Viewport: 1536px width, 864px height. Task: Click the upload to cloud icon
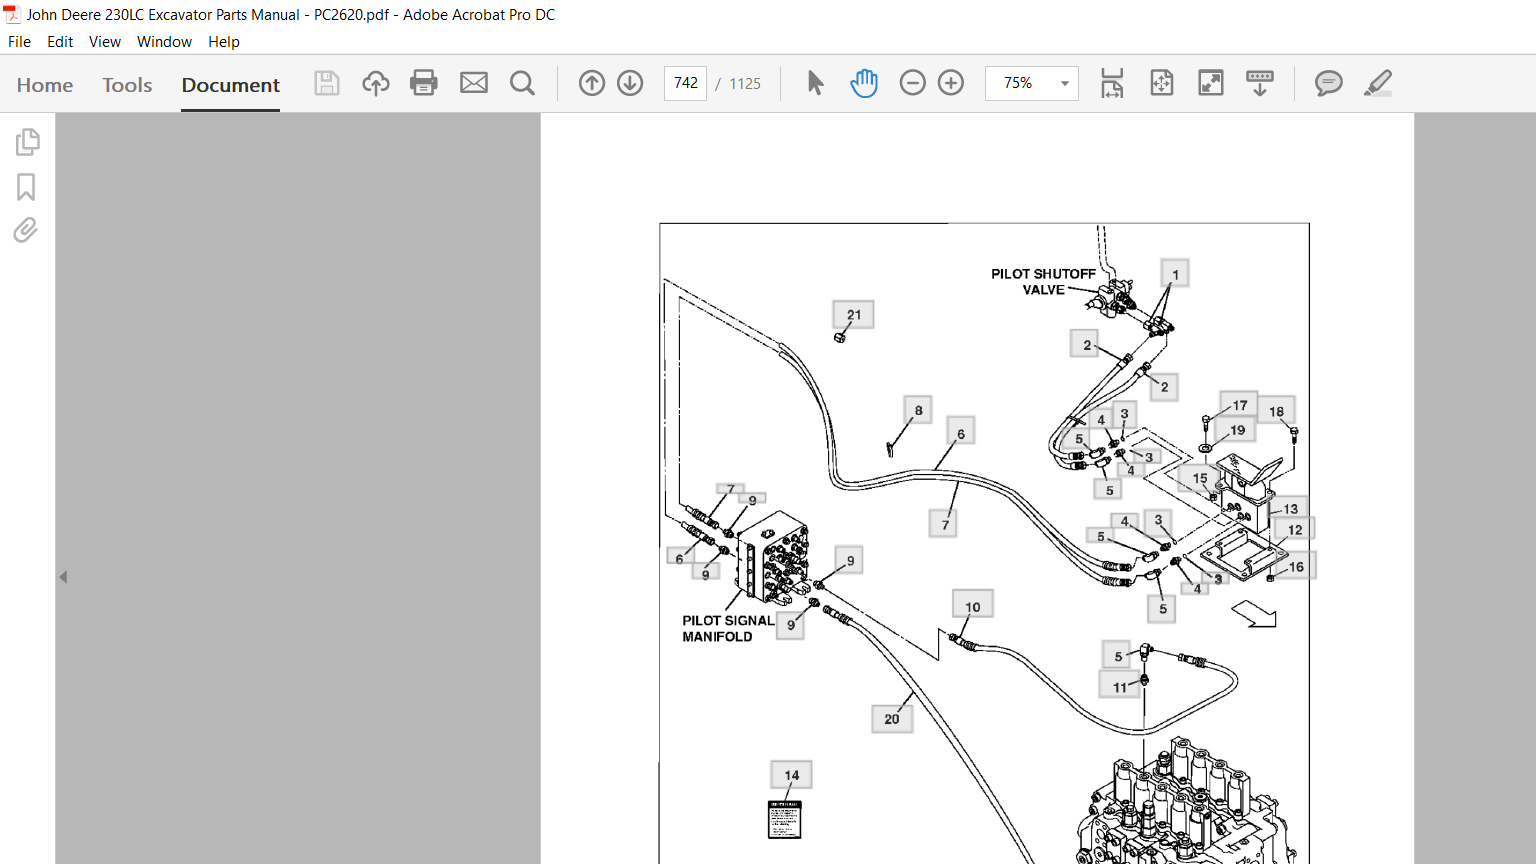click(x=376, y=83)
